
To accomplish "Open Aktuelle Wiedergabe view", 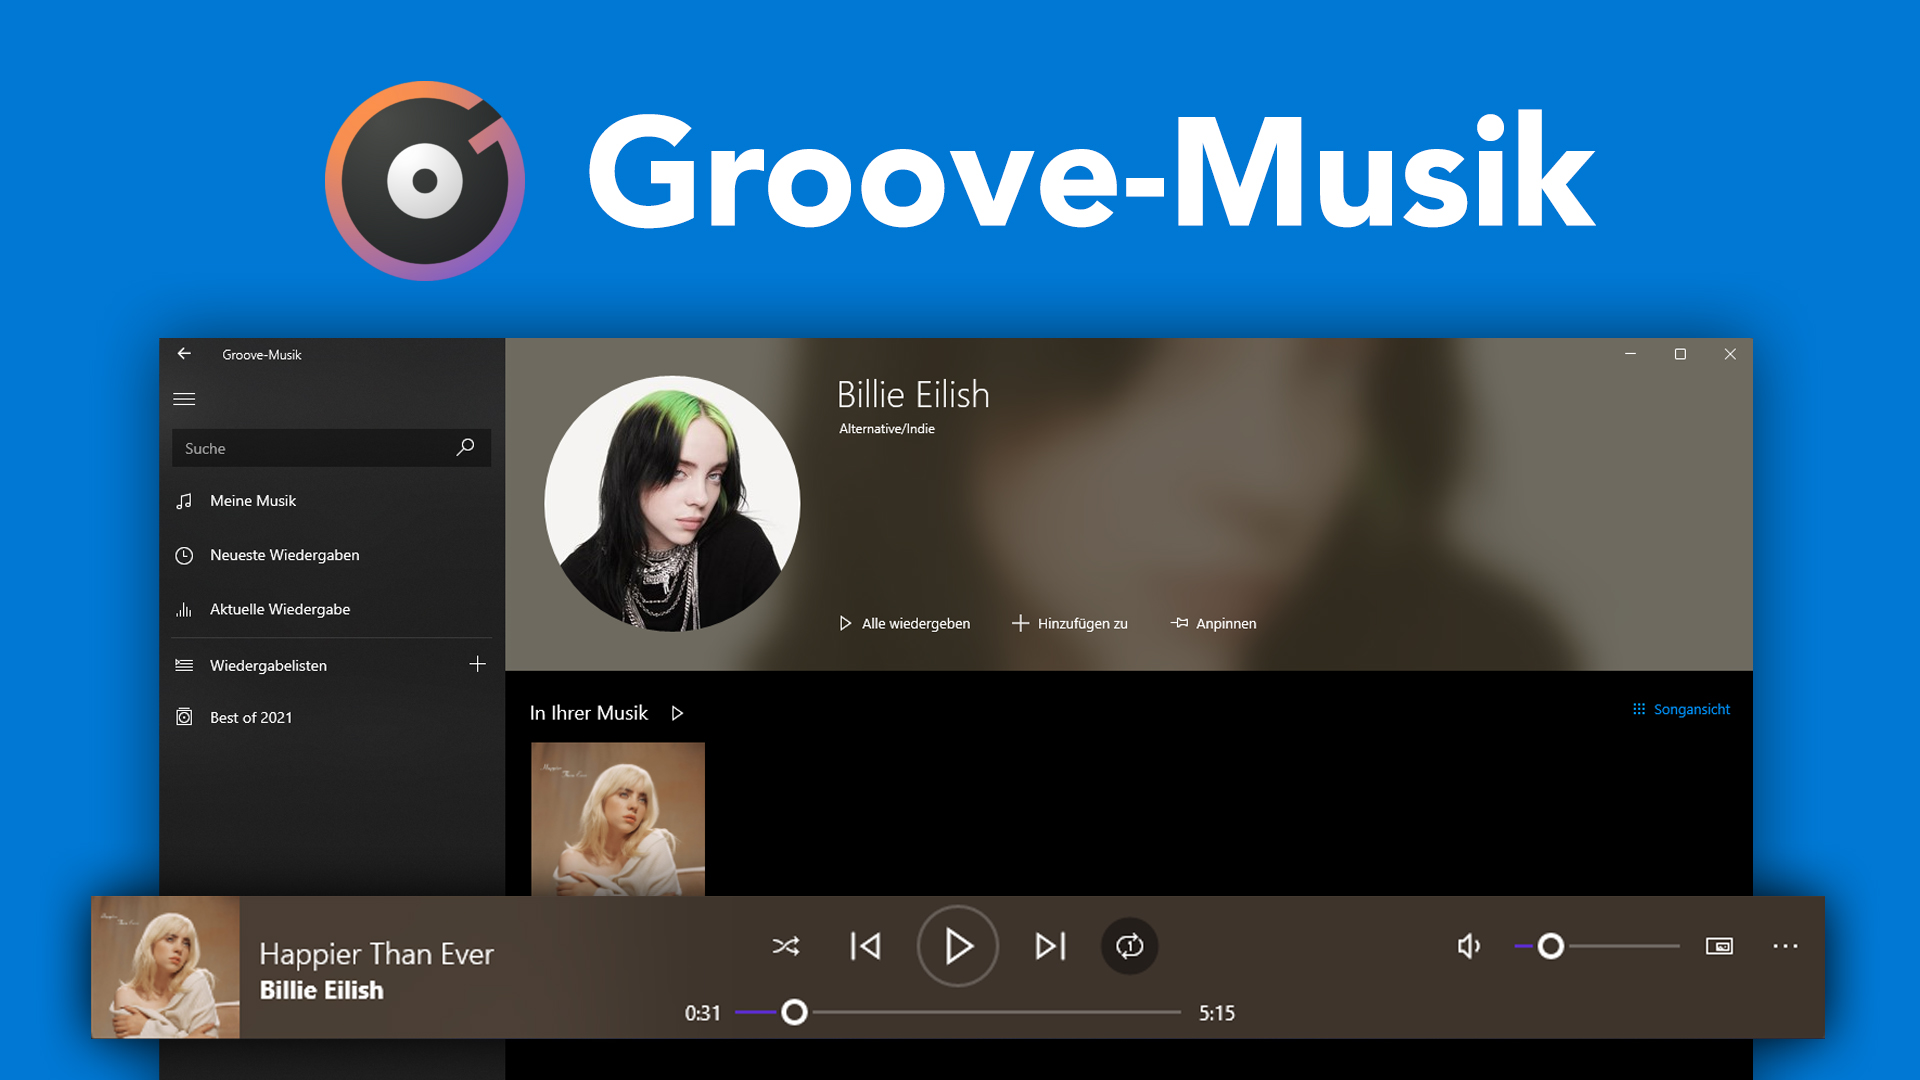I will pyautogui.click(x=184, y=609).
